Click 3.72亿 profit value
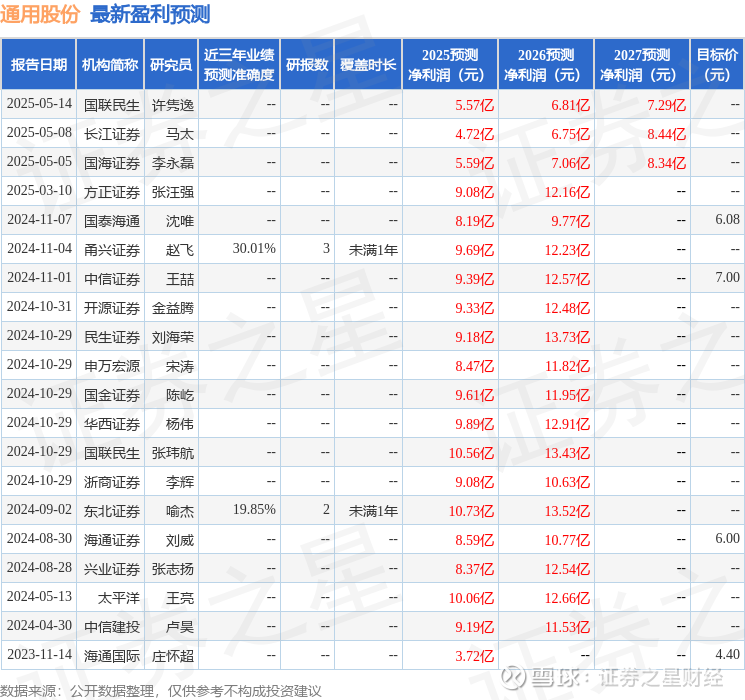 (475, 656)
